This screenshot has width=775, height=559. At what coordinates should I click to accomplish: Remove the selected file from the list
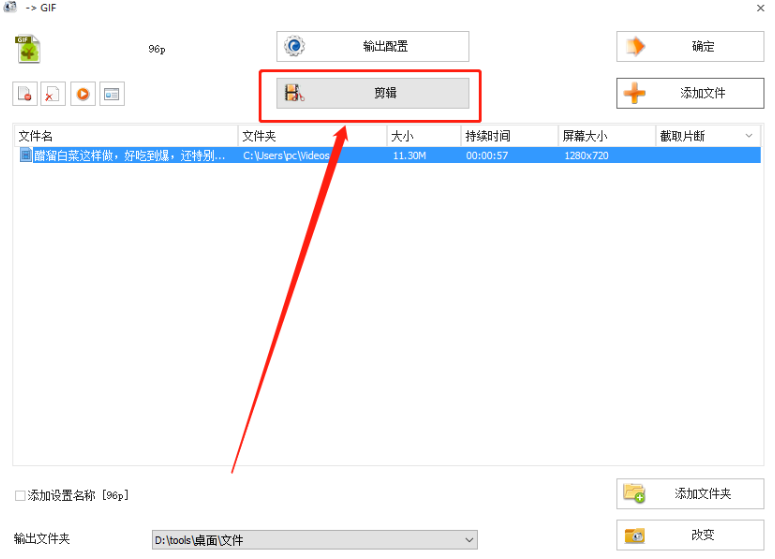[x=25, y=94]
